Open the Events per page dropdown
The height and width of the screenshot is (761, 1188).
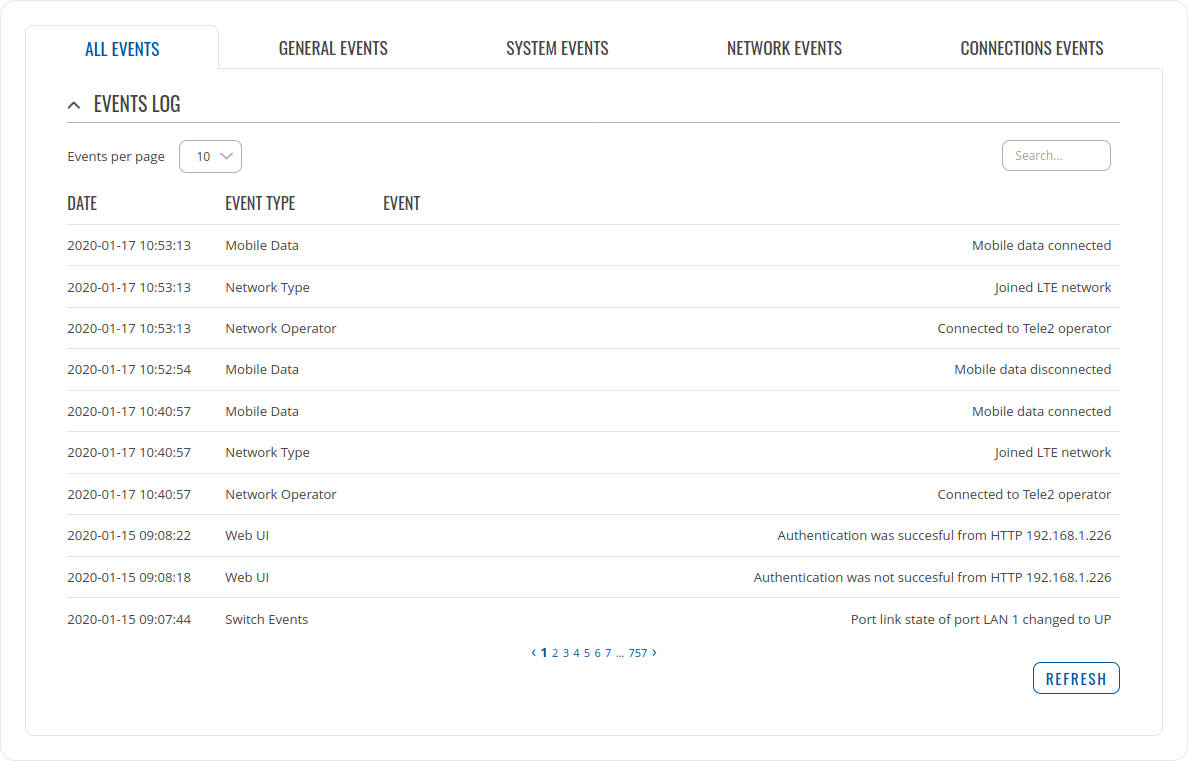211,156
